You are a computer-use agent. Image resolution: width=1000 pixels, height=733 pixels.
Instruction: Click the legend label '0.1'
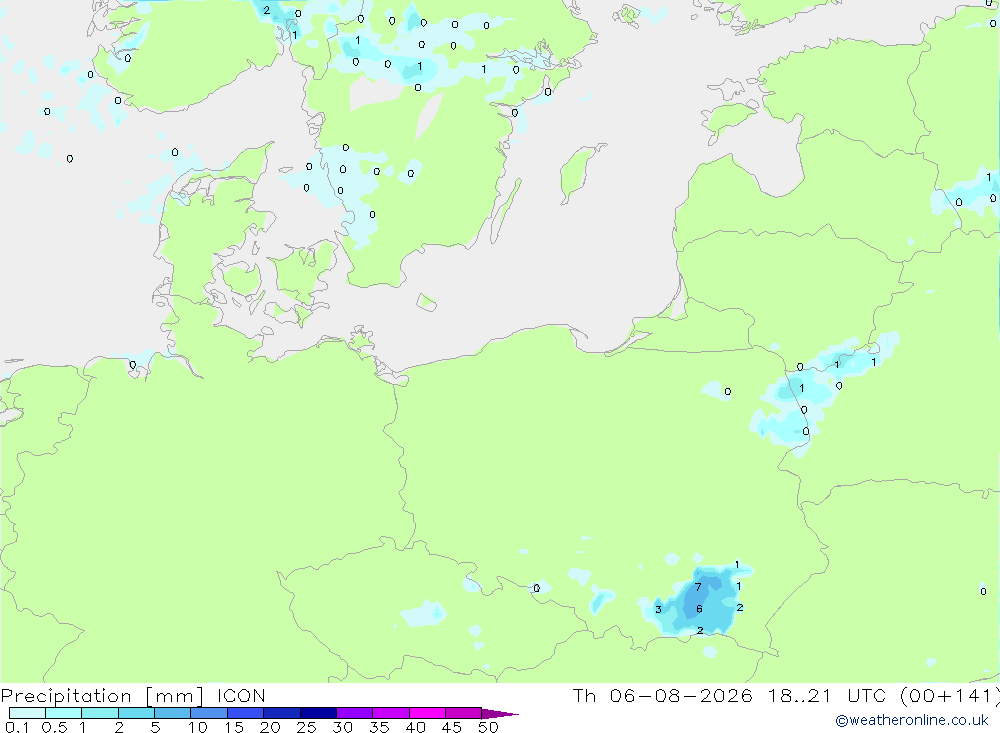click(x=17, y=727)
